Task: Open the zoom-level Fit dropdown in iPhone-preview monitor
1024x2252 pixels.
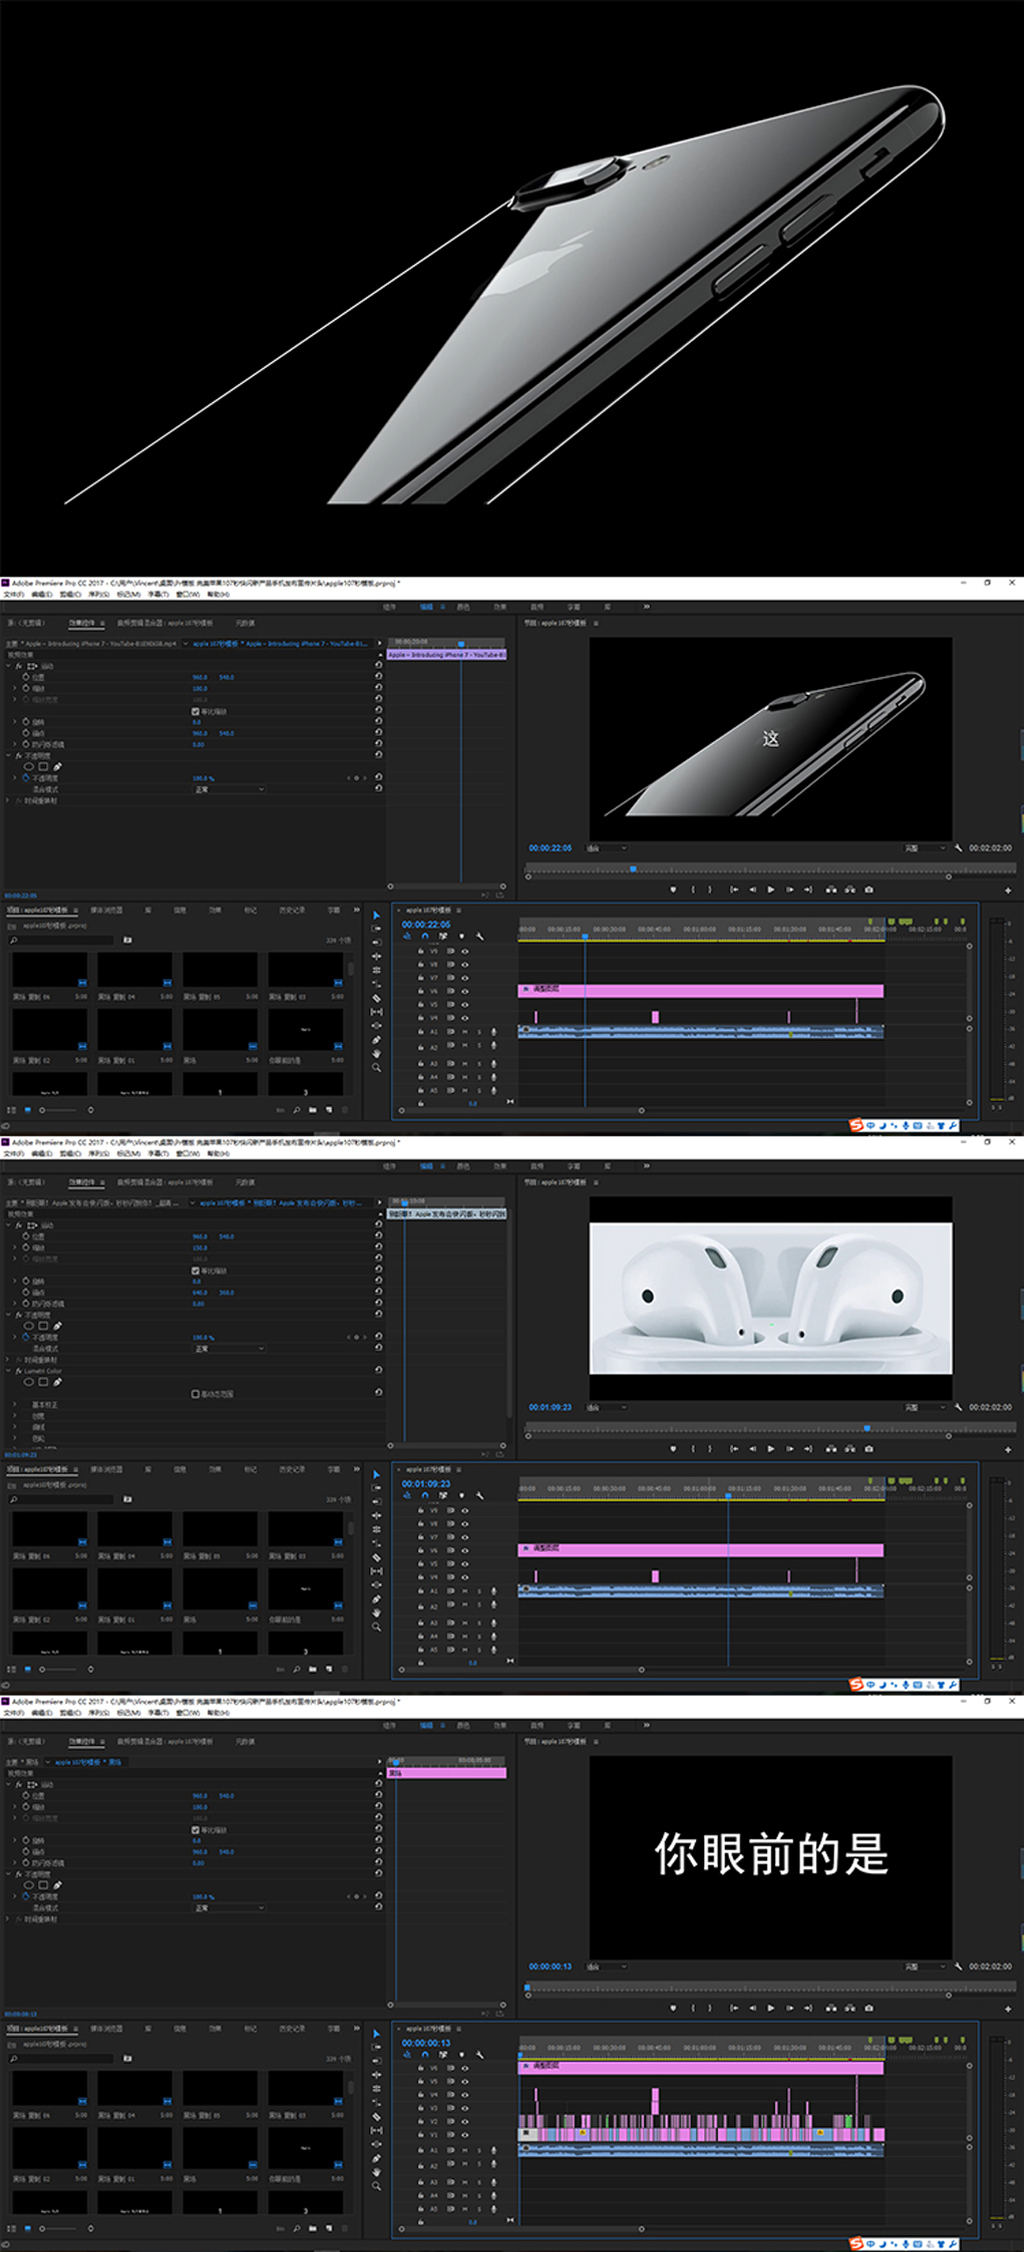Action: (607, 847)
